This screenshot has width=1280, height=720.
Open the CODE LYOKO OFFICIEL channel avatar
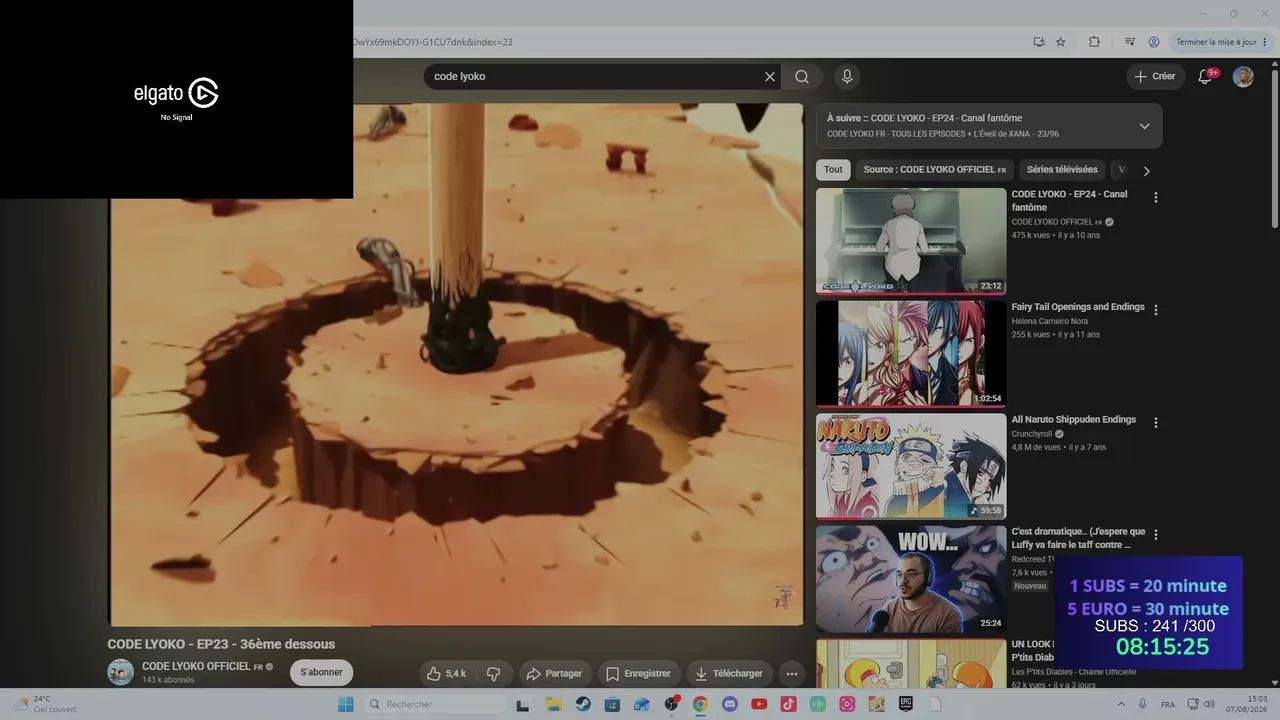120,672
